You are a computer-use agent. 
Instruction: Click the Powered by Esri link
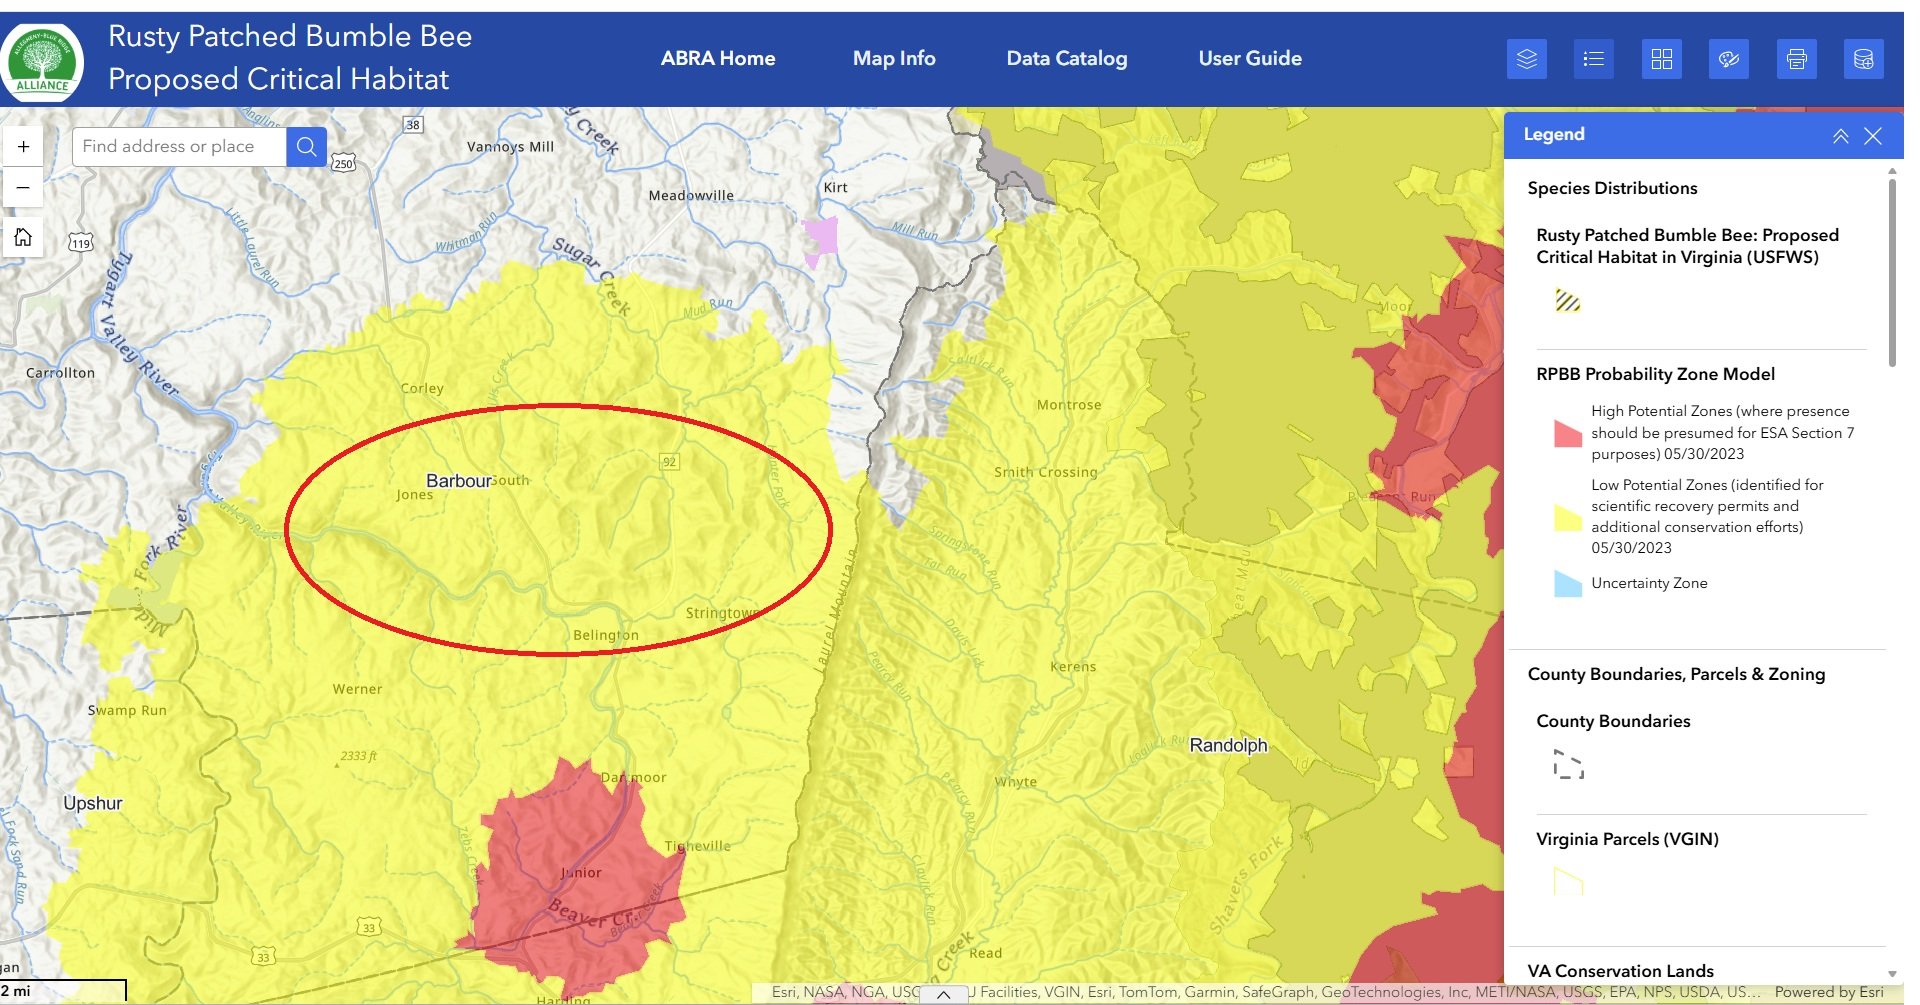1829,992
